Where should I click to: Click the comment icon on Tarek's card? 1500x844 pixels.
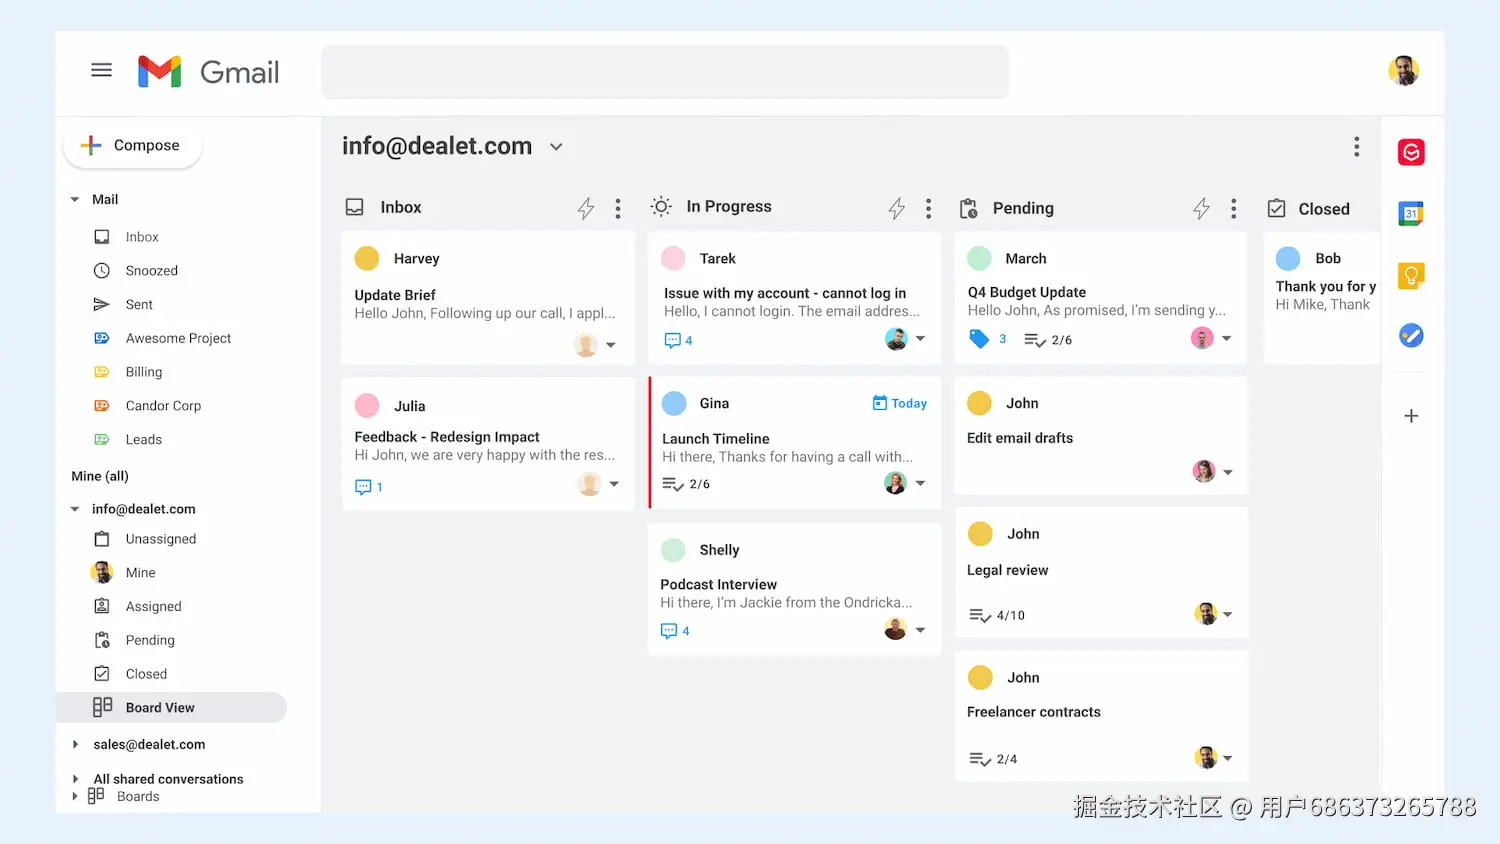(673, 341)
